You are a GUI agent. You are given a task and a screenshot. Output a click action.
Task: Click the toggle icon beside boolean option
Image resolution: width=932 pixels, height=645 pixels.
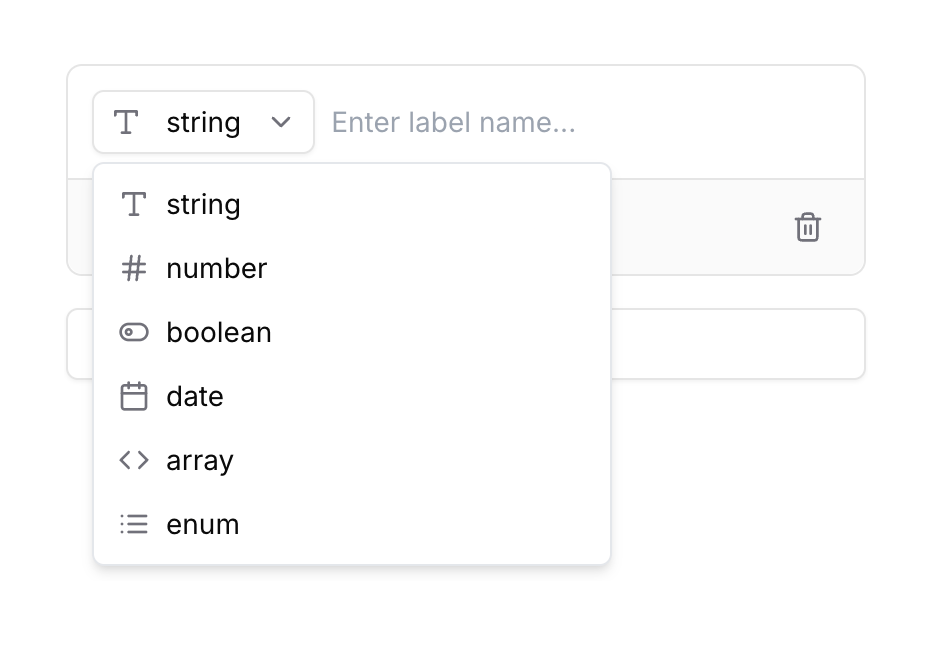point(133,332)
